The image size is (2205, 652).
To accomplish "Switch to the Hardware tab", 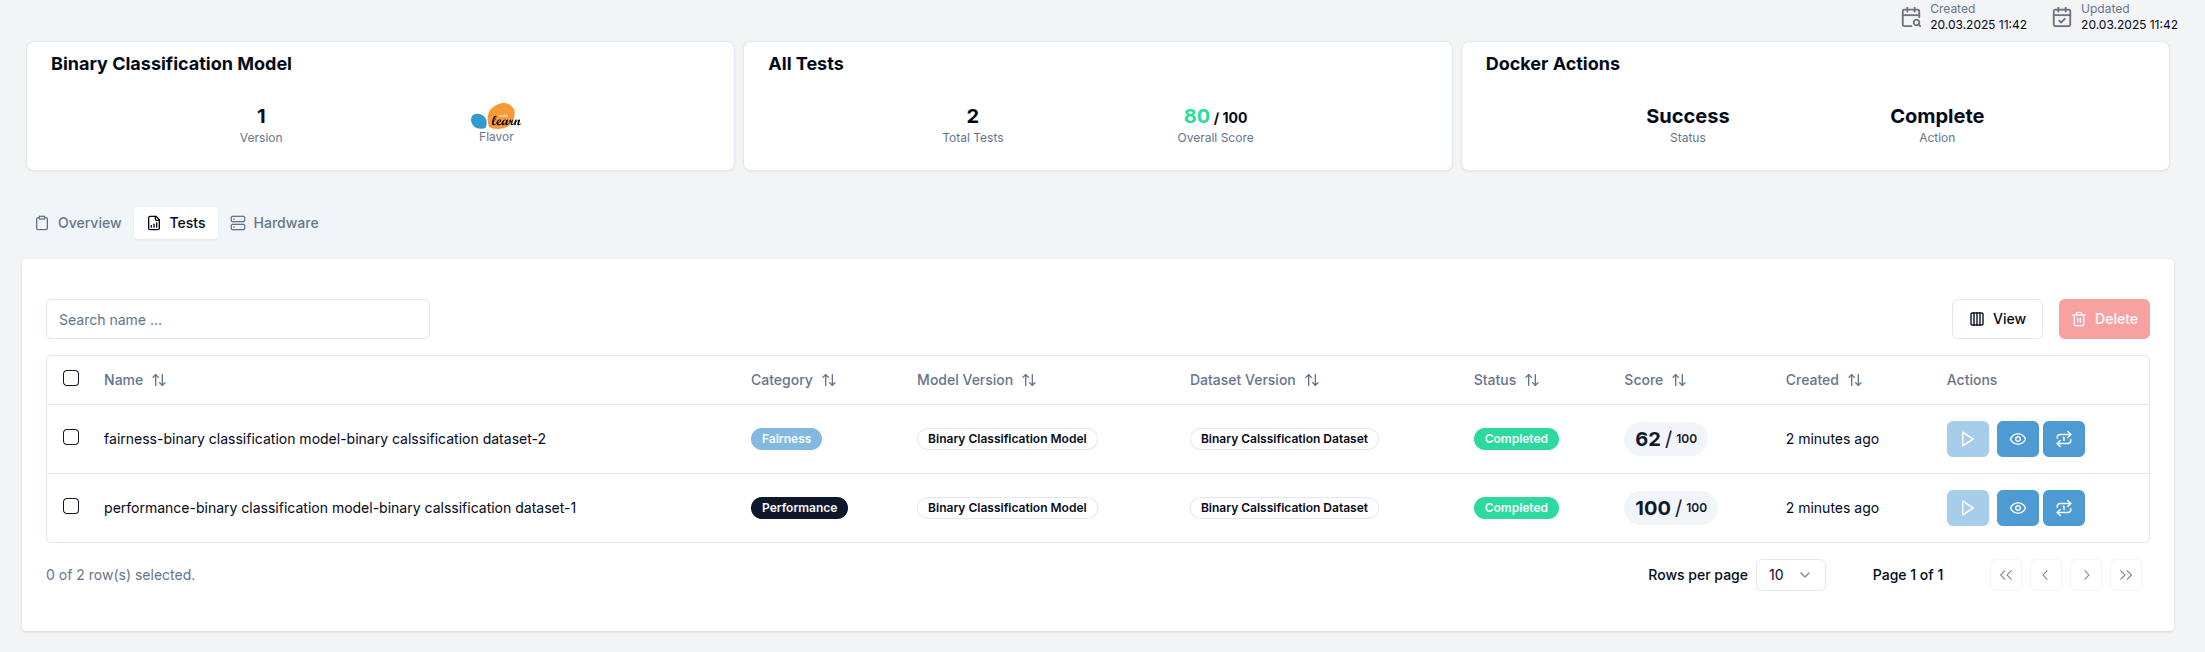I will (275, 223).
